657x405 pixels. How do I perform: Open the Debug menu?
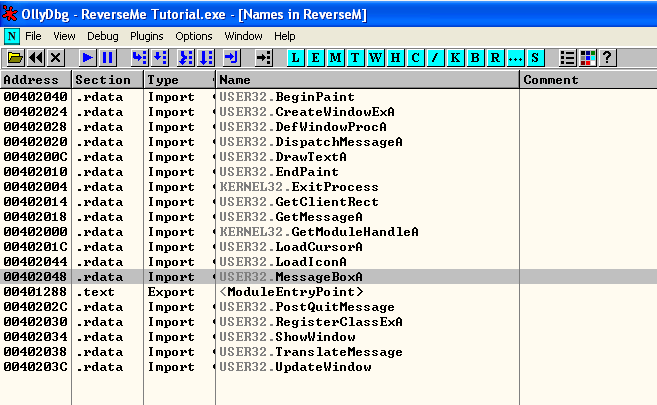coord(103,36)
